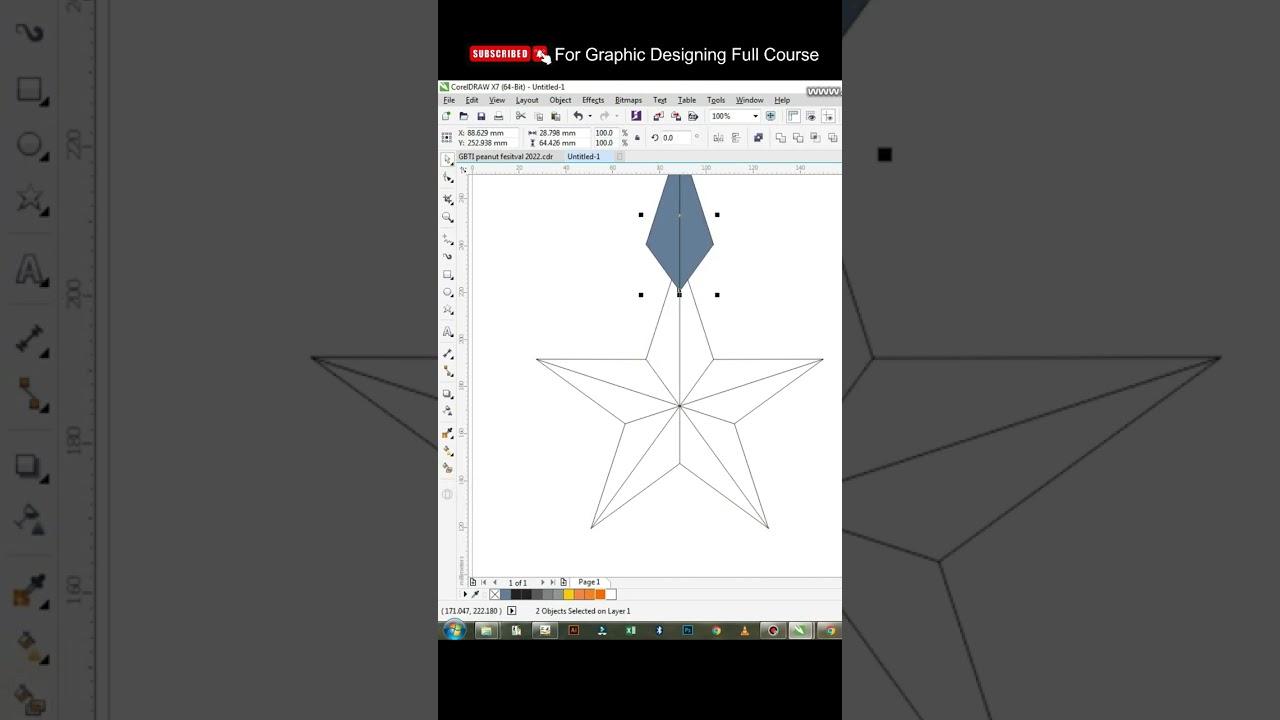Select the Artistic Media tool
1280x720 pixels.
click(x=447, y=256)
